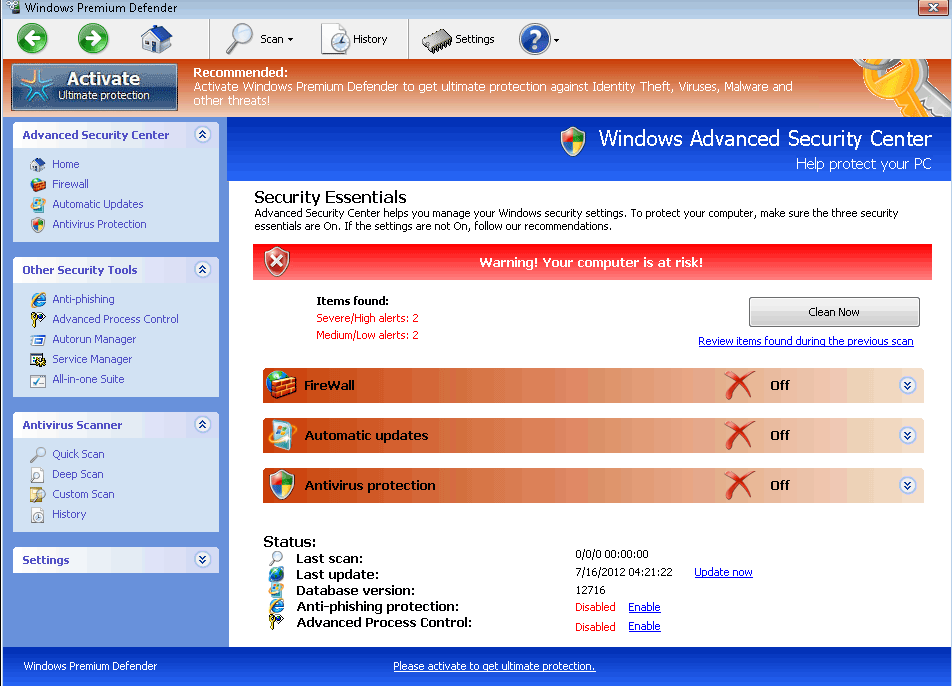Toggle the Automatic updates status
The width and height of the screenshot is (952, 686).
point(737,435)
